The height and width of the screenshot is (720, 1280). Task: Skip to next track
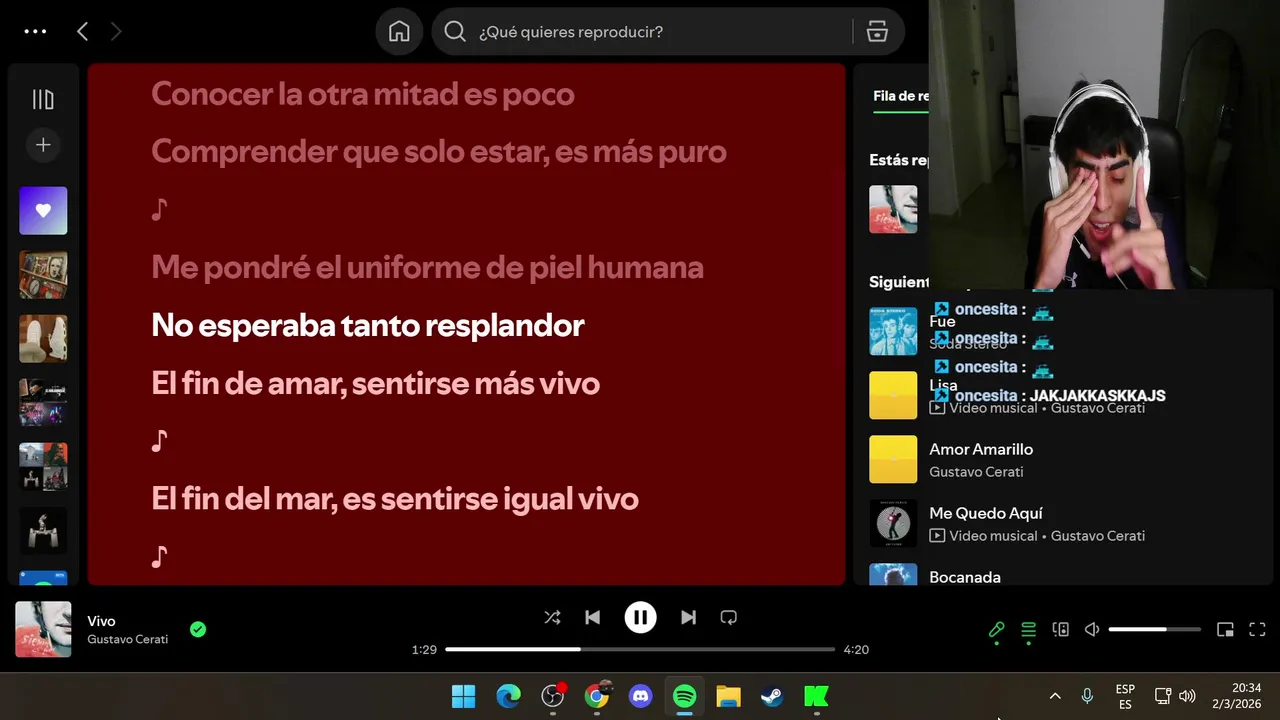tap(688, 618)
